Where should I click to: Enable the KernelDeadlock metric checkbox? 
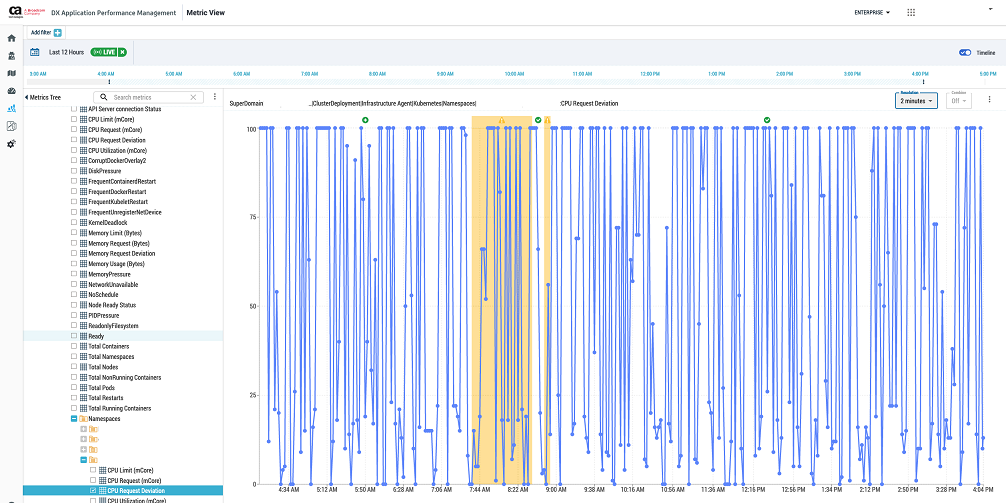73,222
